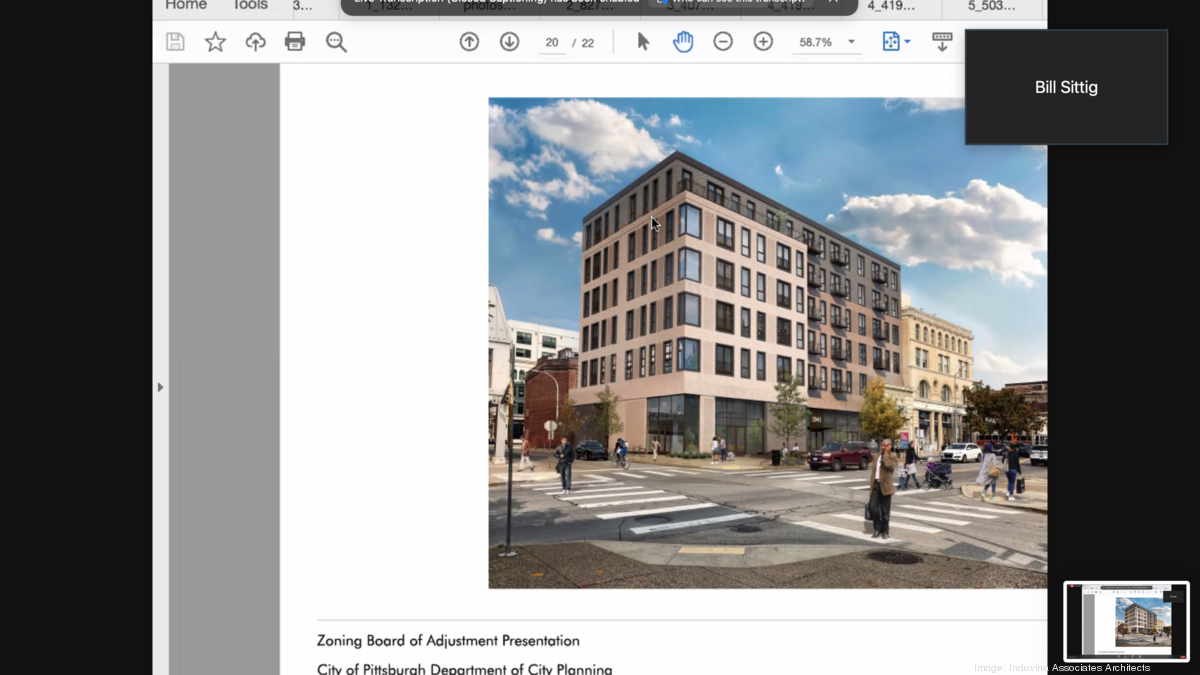Share file via Adobe cloud
This screenshot has width=1200, height=675.
pyautogui.click(x=255, y=41)
